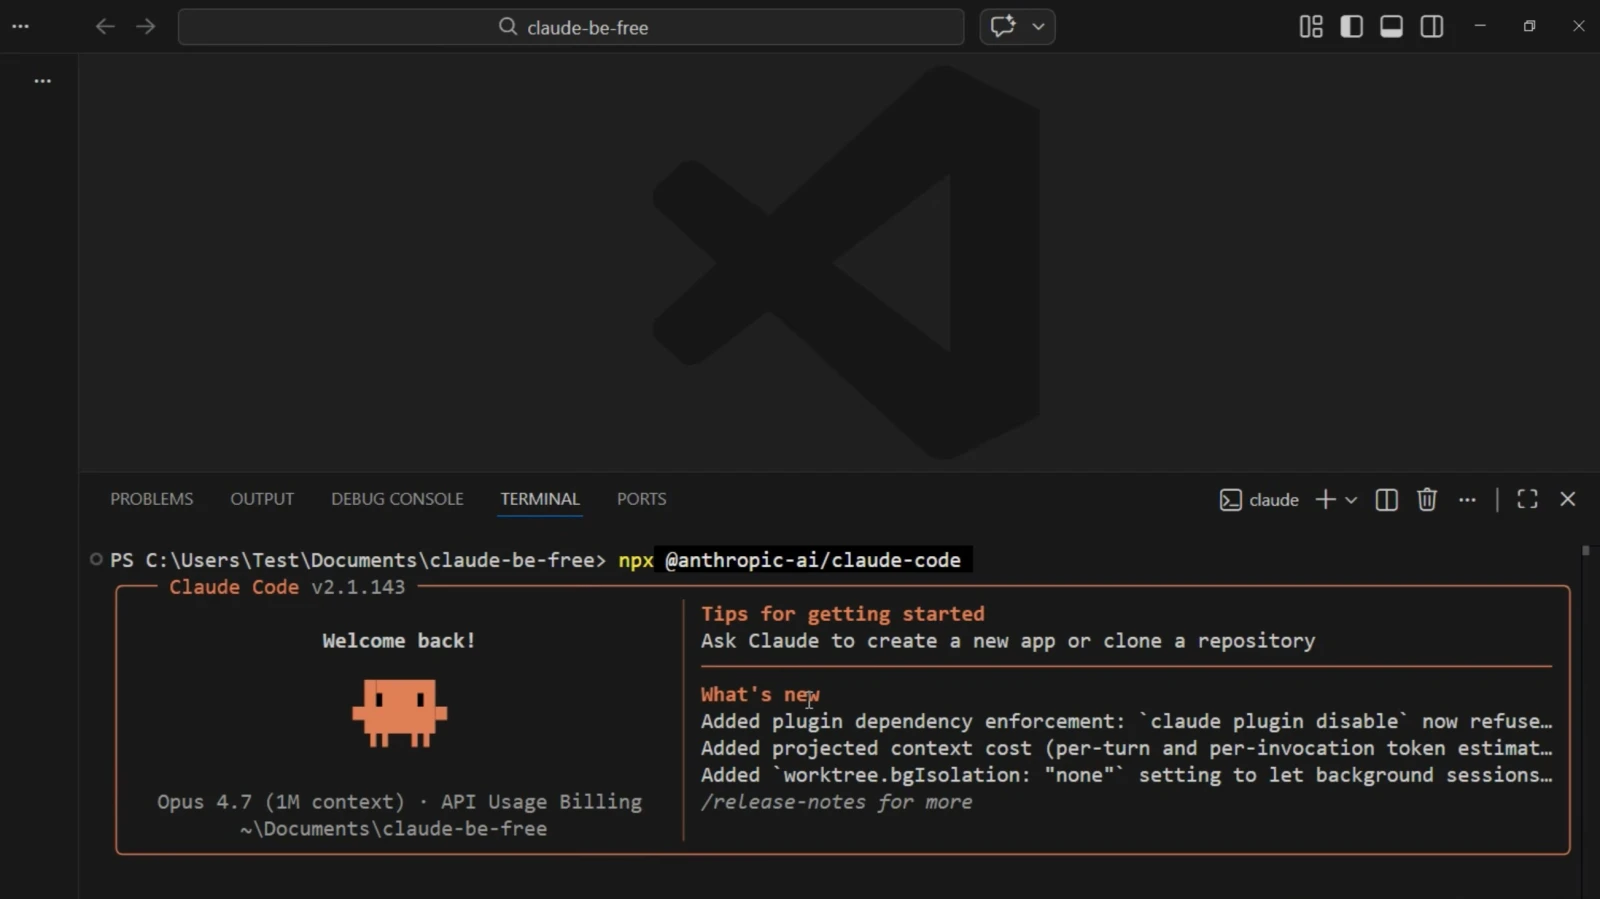Select the claude terminal instance label
Image resolution: width=1600 pixels, height=899 pixels.
[1259, 500]
